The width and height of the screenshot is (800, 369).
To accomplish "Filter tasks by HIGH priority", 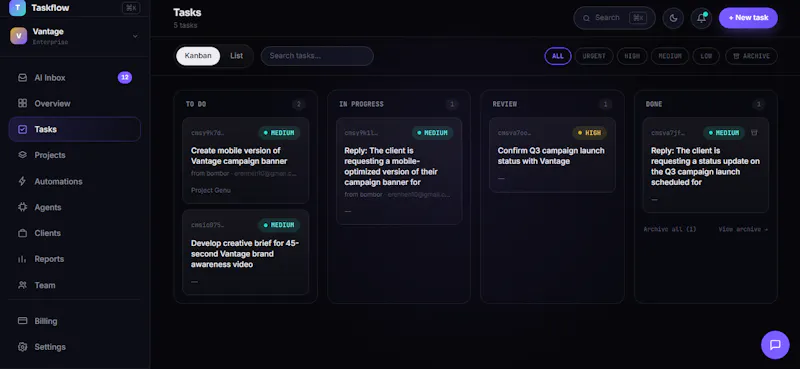I will click(632, 56).
